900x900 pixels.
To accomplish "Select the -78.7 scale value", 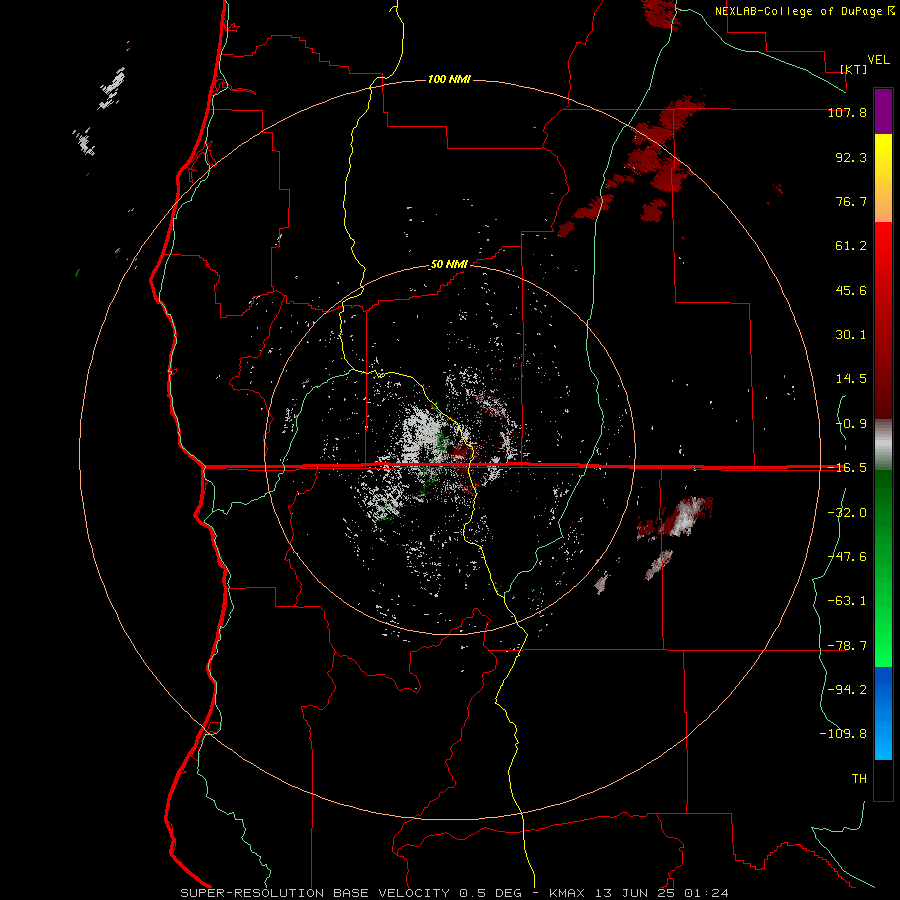I will click(847, 646).
